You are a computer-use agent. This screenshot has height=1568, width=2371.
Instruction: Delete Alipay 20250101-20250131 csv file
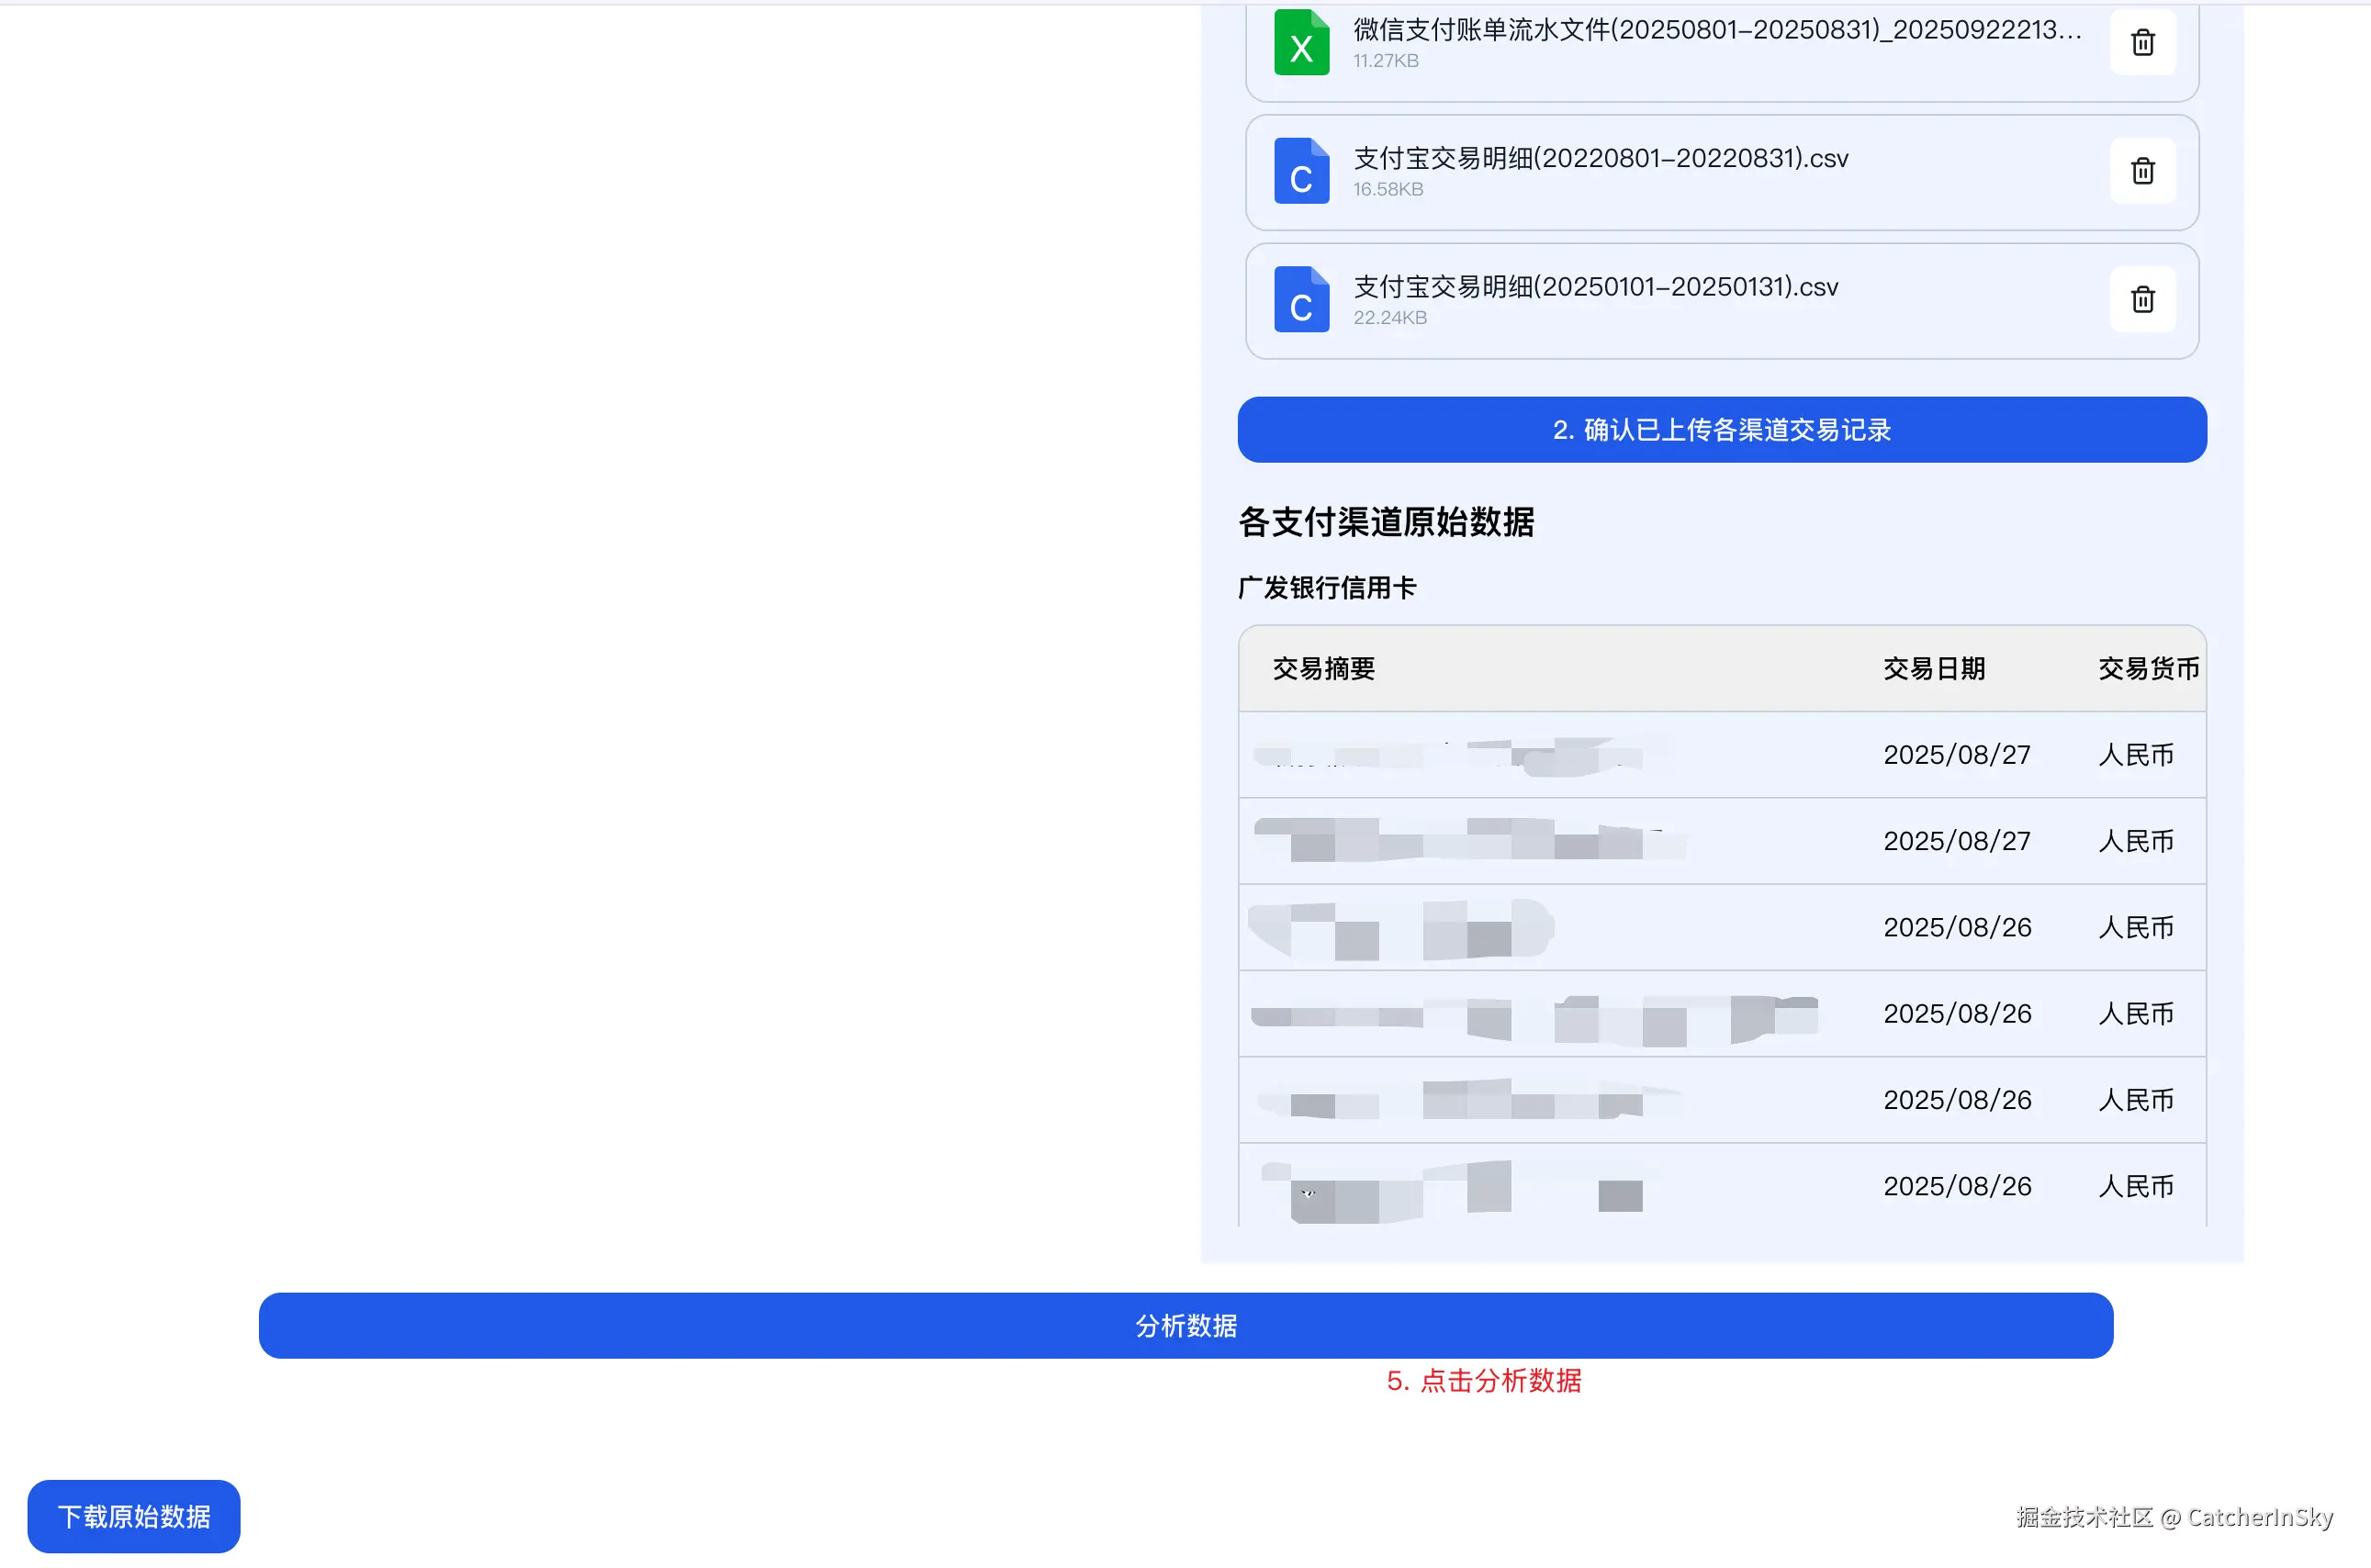(2142, 299)
